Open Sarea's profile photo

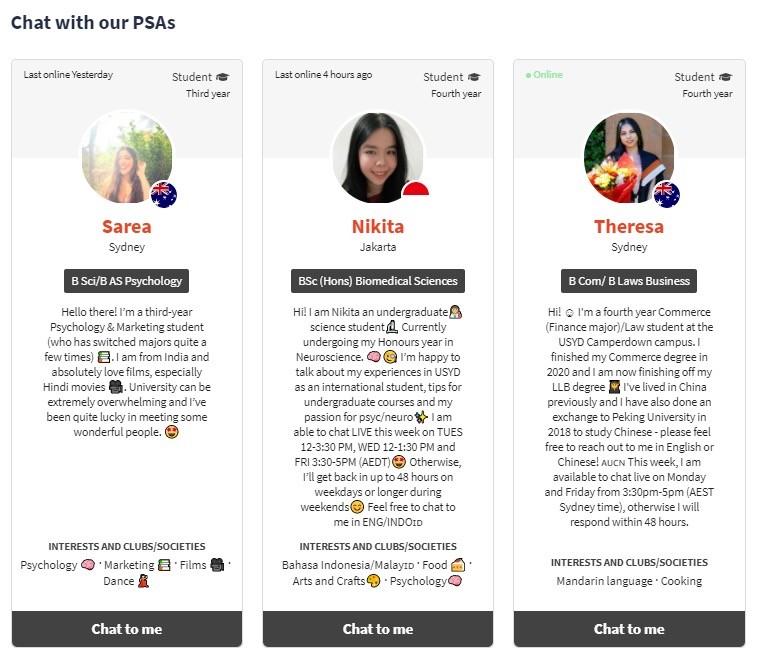click(x=127, y=158)
